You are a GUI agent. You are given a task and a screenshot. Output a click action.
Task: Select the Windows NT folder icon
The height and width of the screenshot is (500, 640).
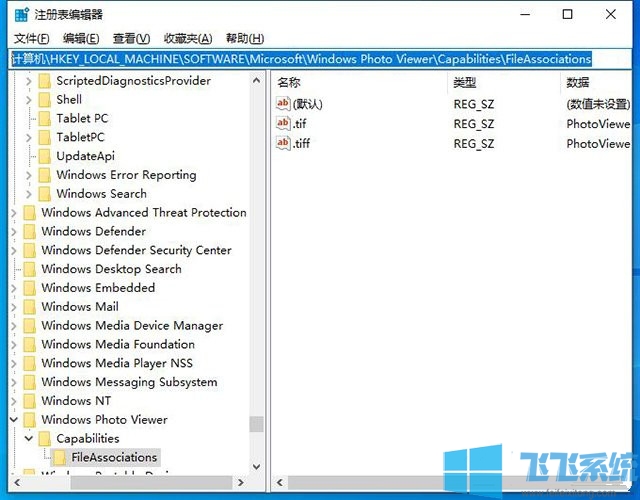point(29,401)
